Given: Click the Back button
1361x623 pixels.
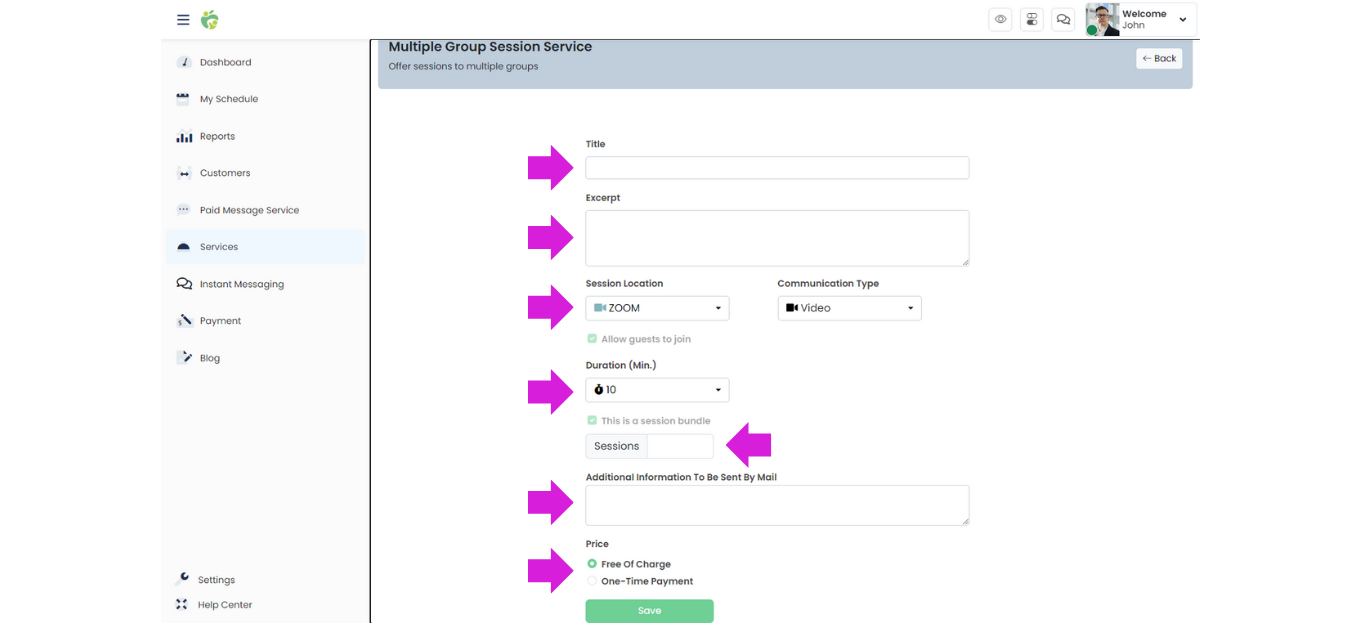Looking at the screenshot, I should tap(1159, 58).
